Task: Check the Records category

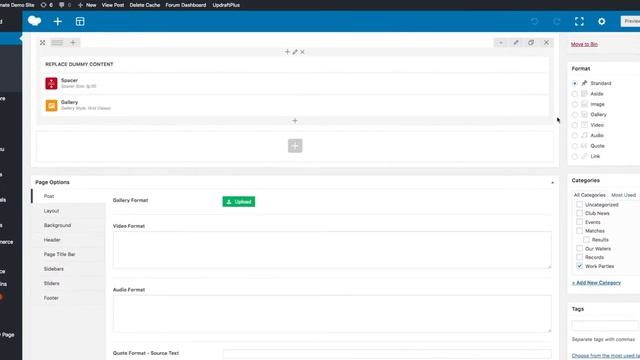Action: point(580,257)
